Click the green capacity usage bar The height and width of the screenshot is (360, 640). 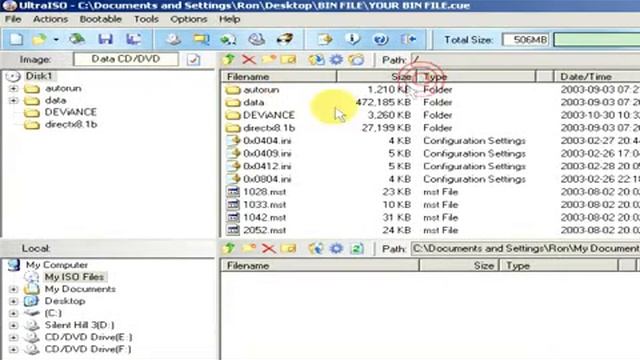click(x=597, y=40)
